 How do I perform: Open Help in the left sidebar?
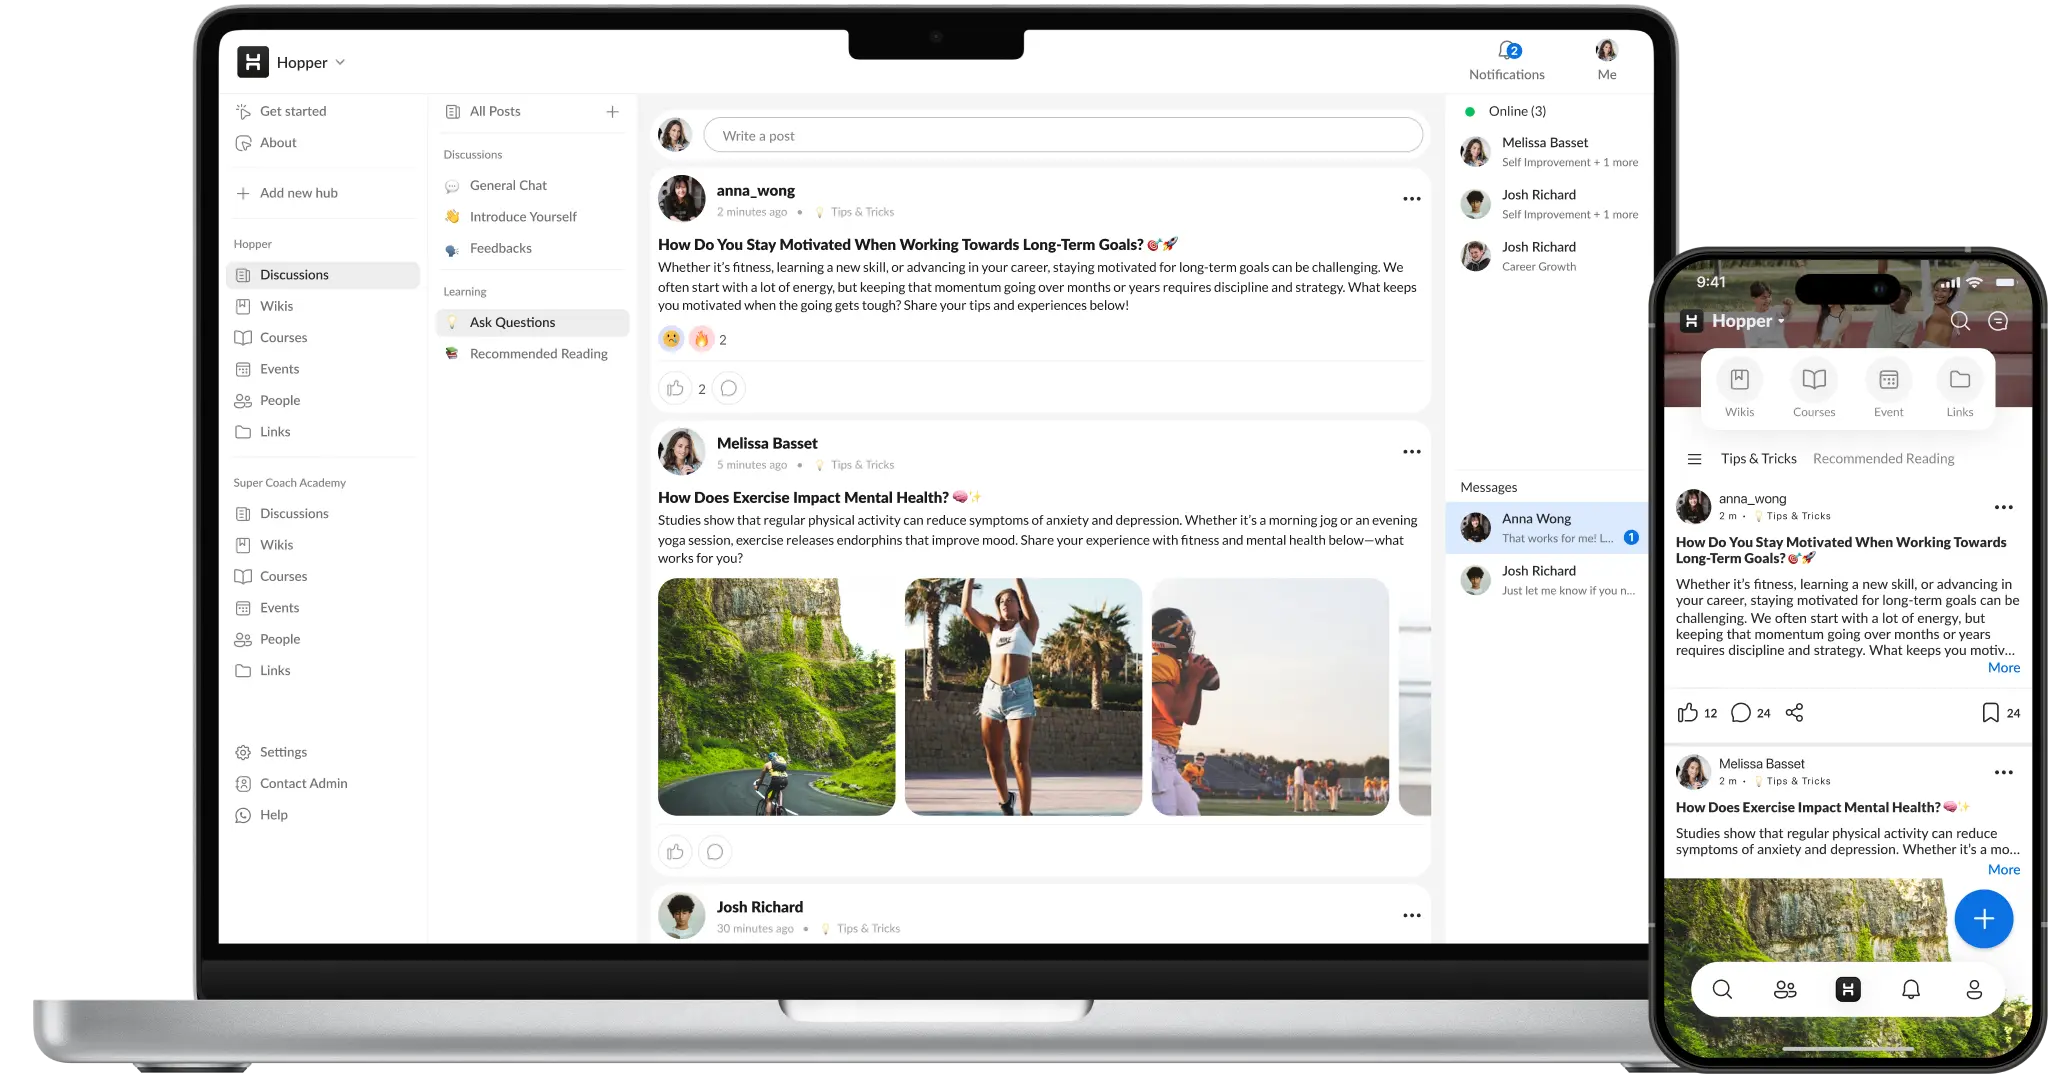(x=261, y=815)
